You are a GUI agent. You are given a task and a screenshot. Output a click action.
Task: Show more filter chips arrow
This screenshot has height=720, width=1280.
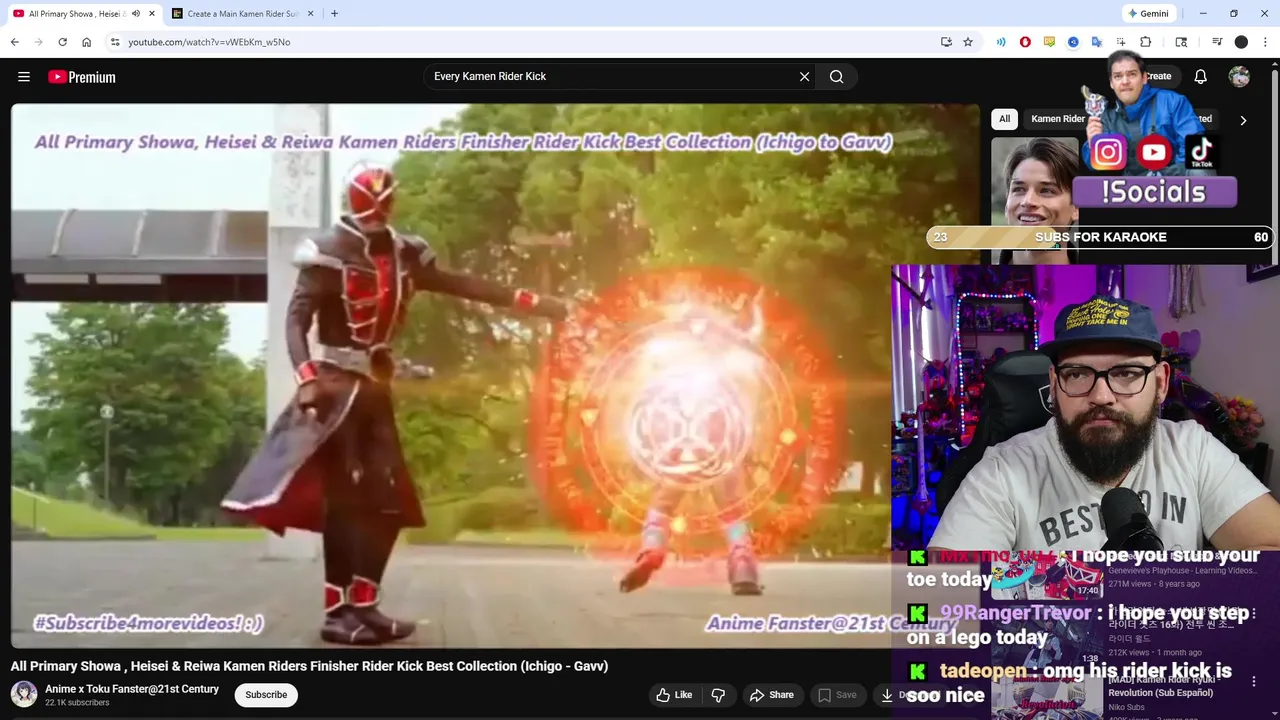tap(1243, 120)
